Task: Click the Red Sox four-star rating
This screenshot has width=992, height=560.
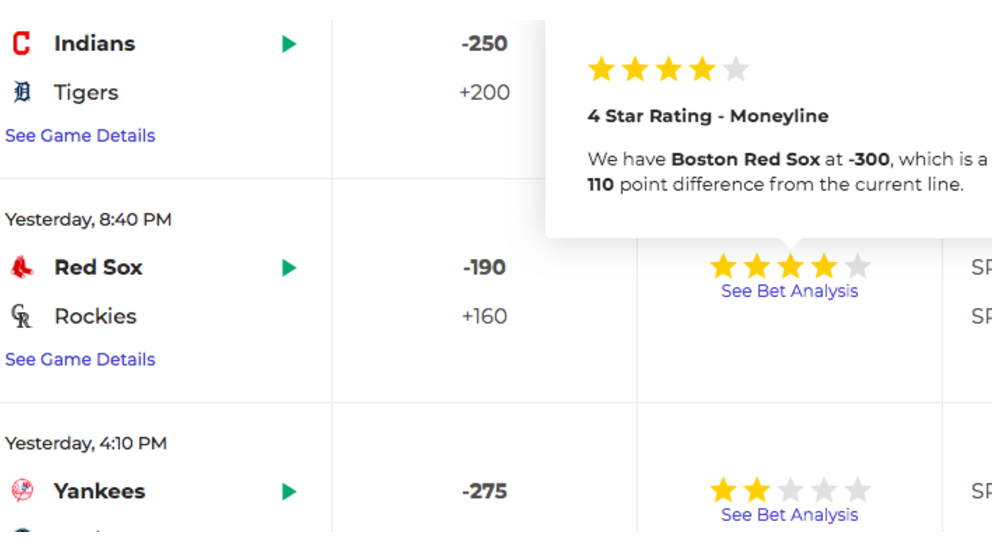Action: coord(790,266)
